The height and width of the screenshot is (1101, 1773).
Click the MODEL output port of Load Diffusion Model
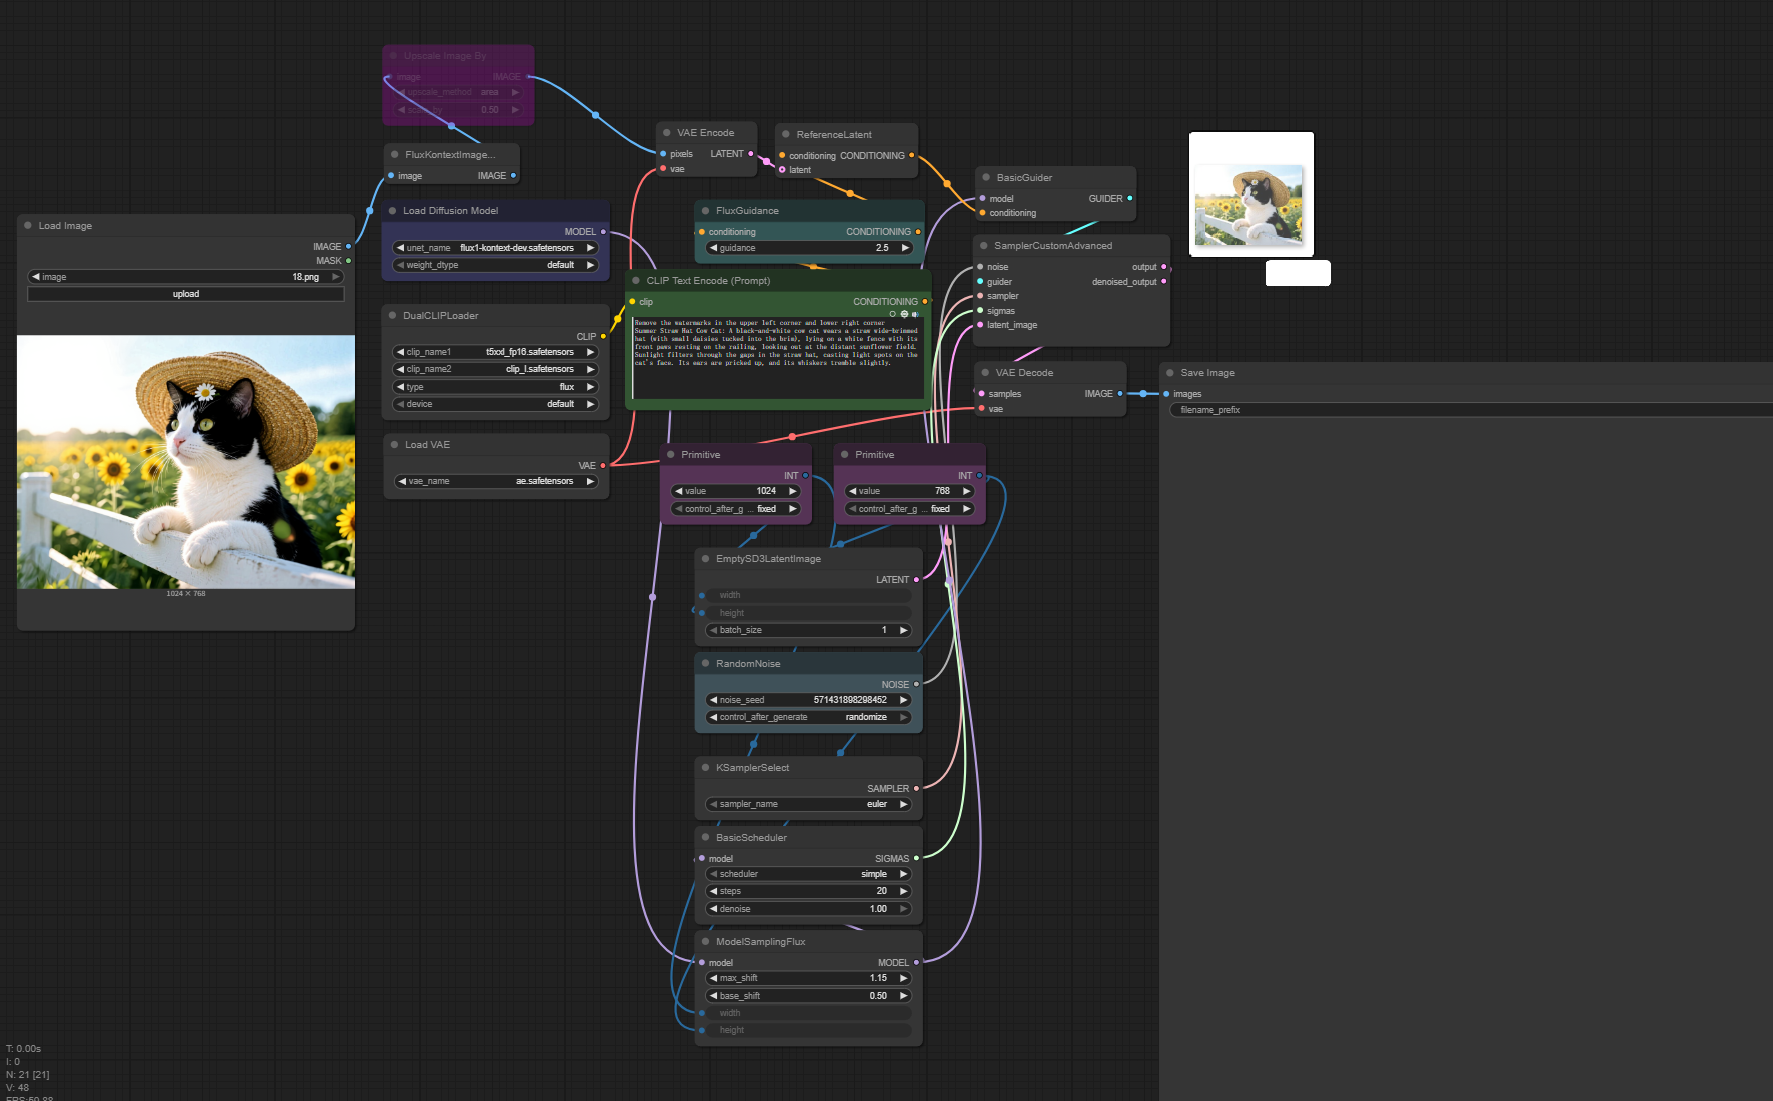(x=603, y=232)
